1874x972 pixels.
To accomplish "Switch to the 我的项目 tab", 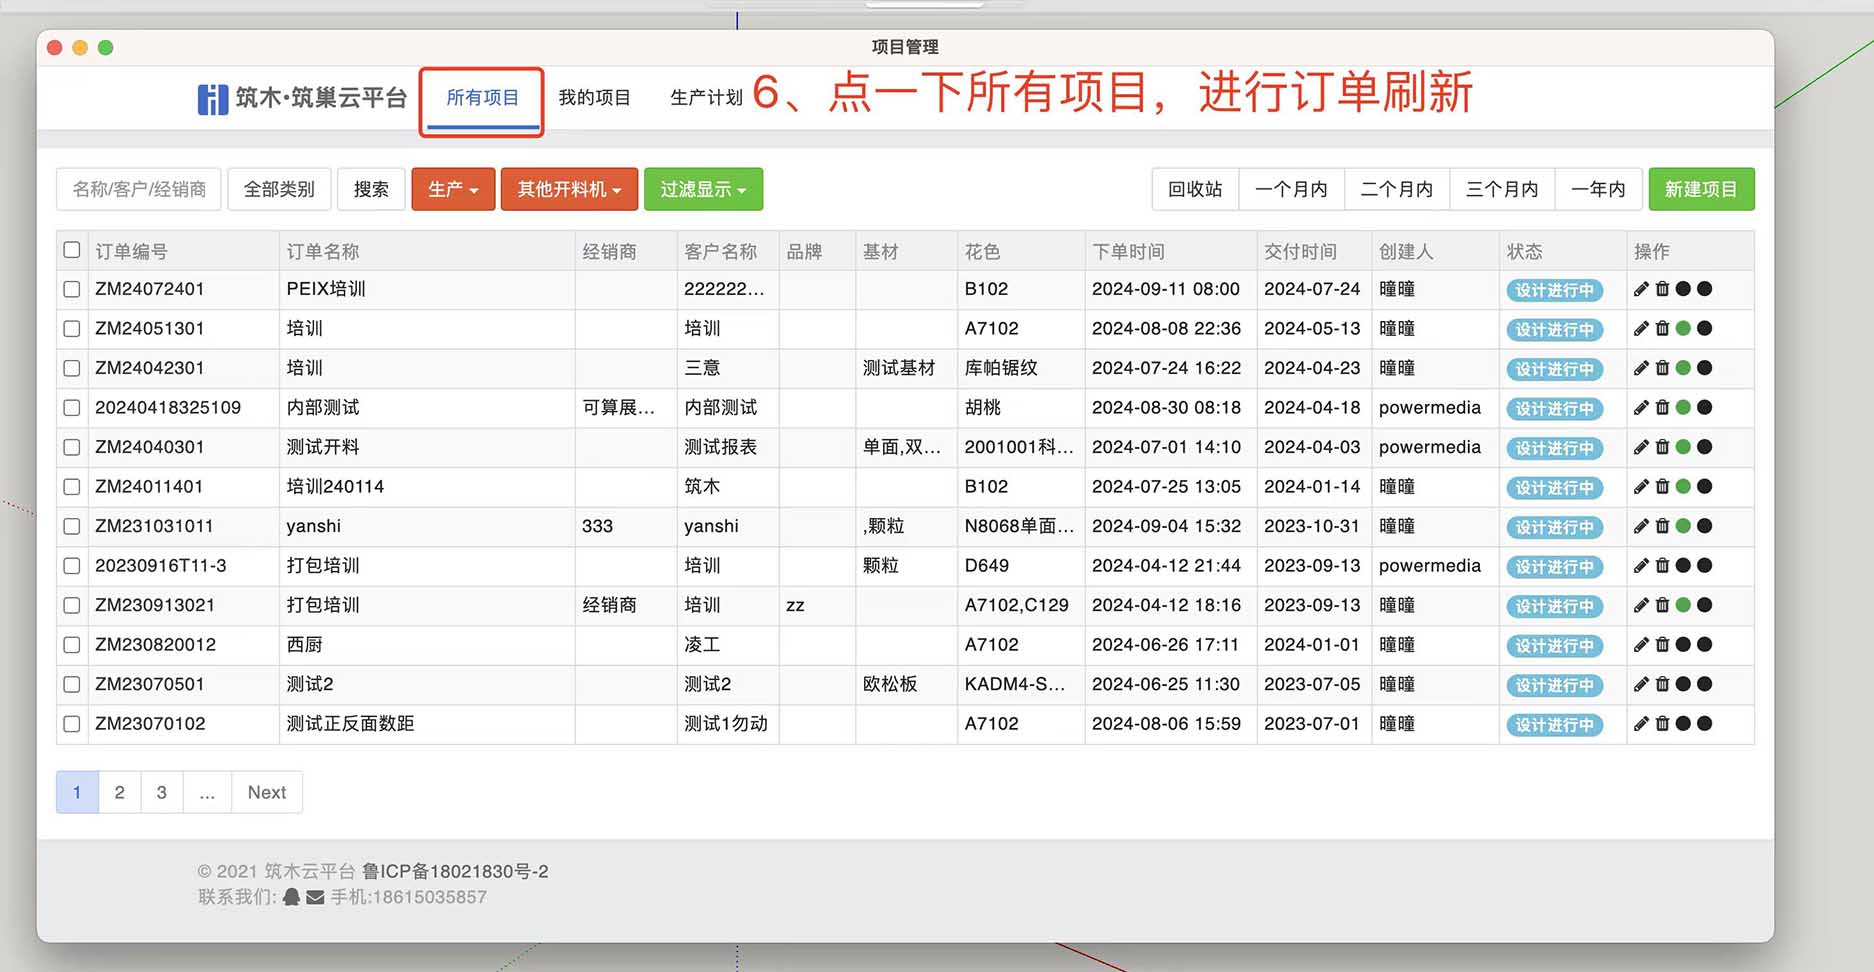I will [x=594, y=98].
